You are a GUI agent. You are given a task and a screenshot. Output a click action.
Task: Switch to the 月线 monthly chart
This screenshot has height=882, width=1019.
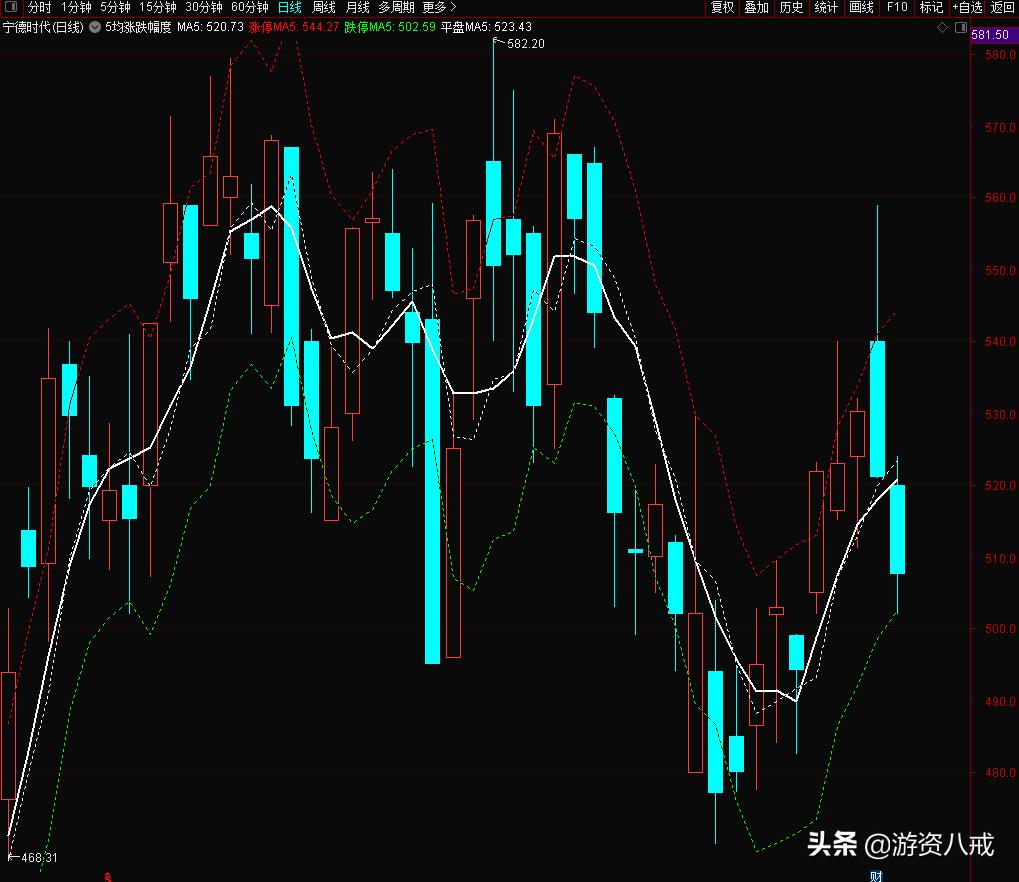(x=357, y=7)
